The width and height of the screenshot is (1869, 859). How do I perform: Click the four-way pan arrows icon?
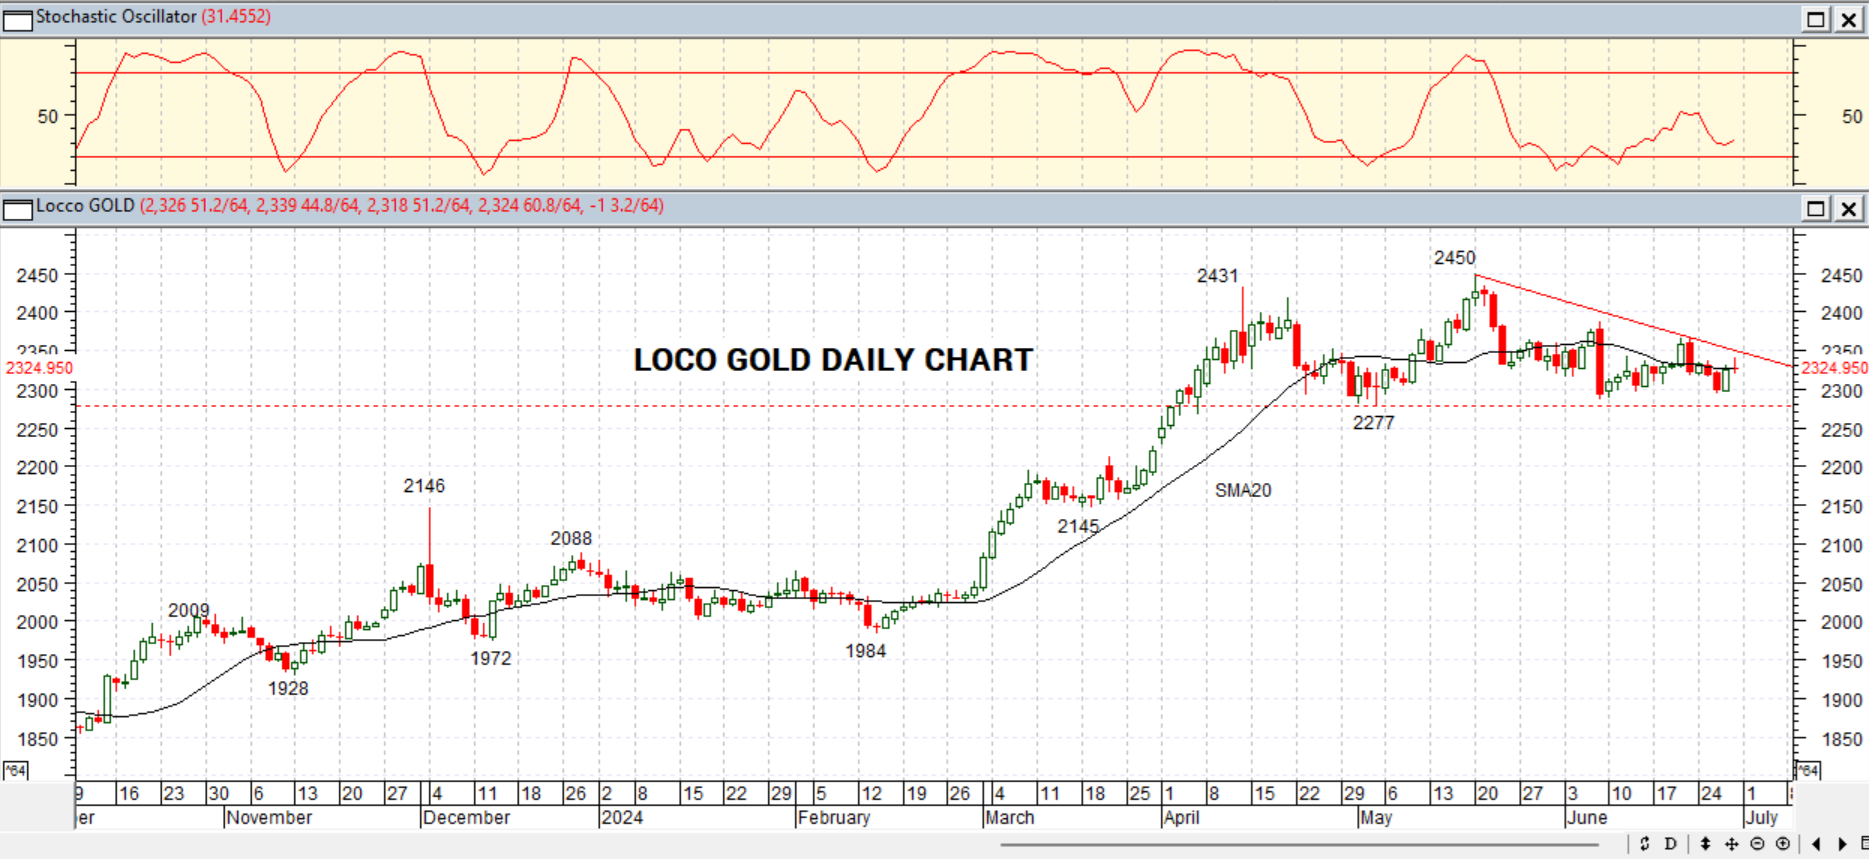coord(1732,844)
